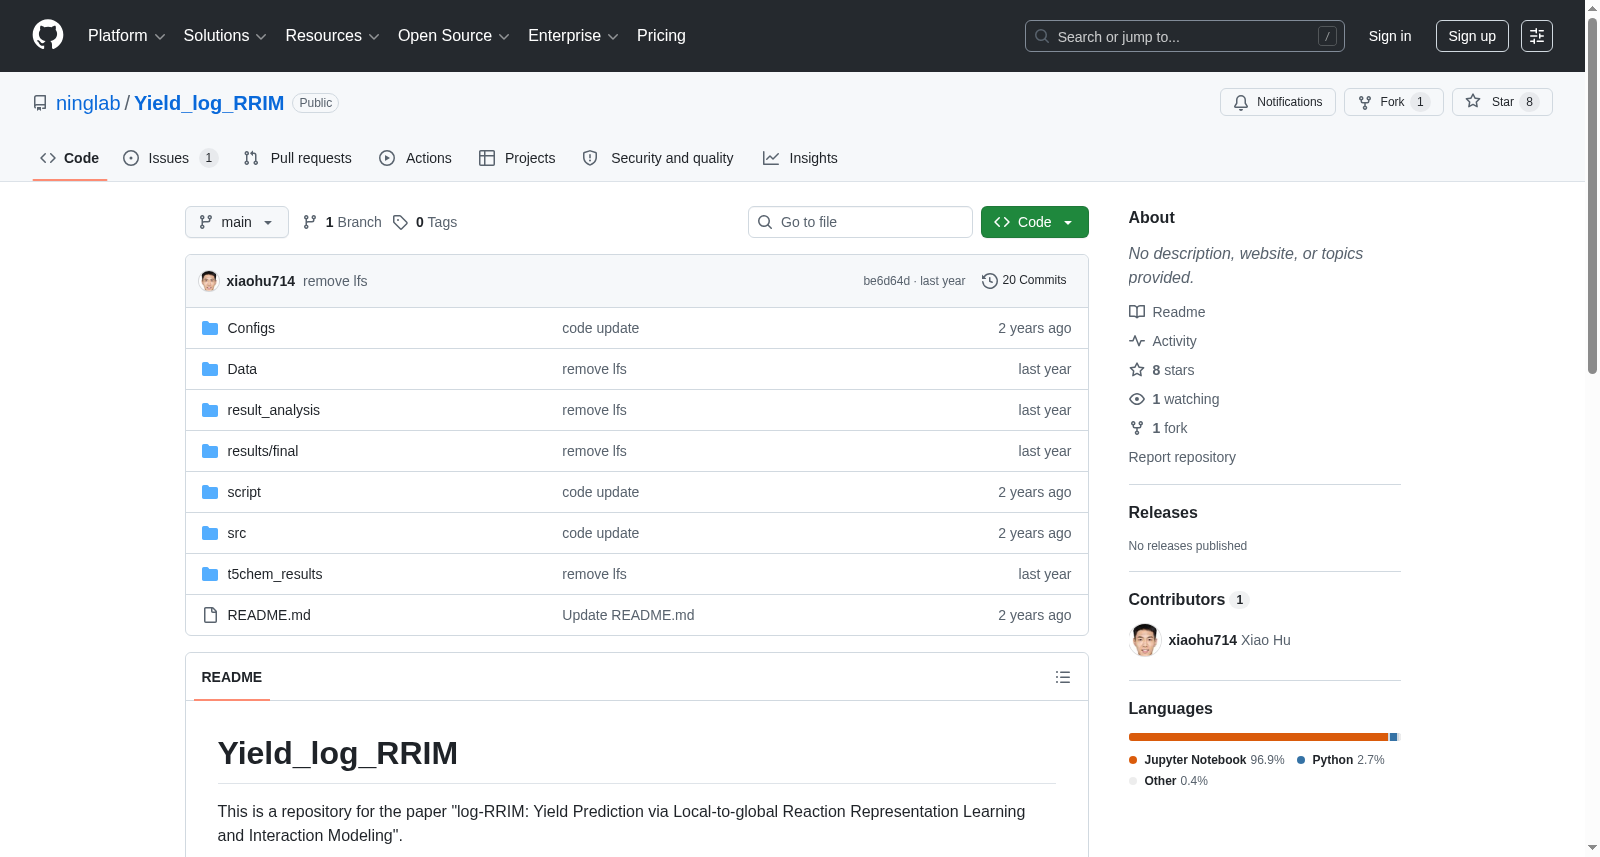This screenshot has height=857, width=1600.
Task: Expand the Enterprise menu
Action: [x=573, y=36]
